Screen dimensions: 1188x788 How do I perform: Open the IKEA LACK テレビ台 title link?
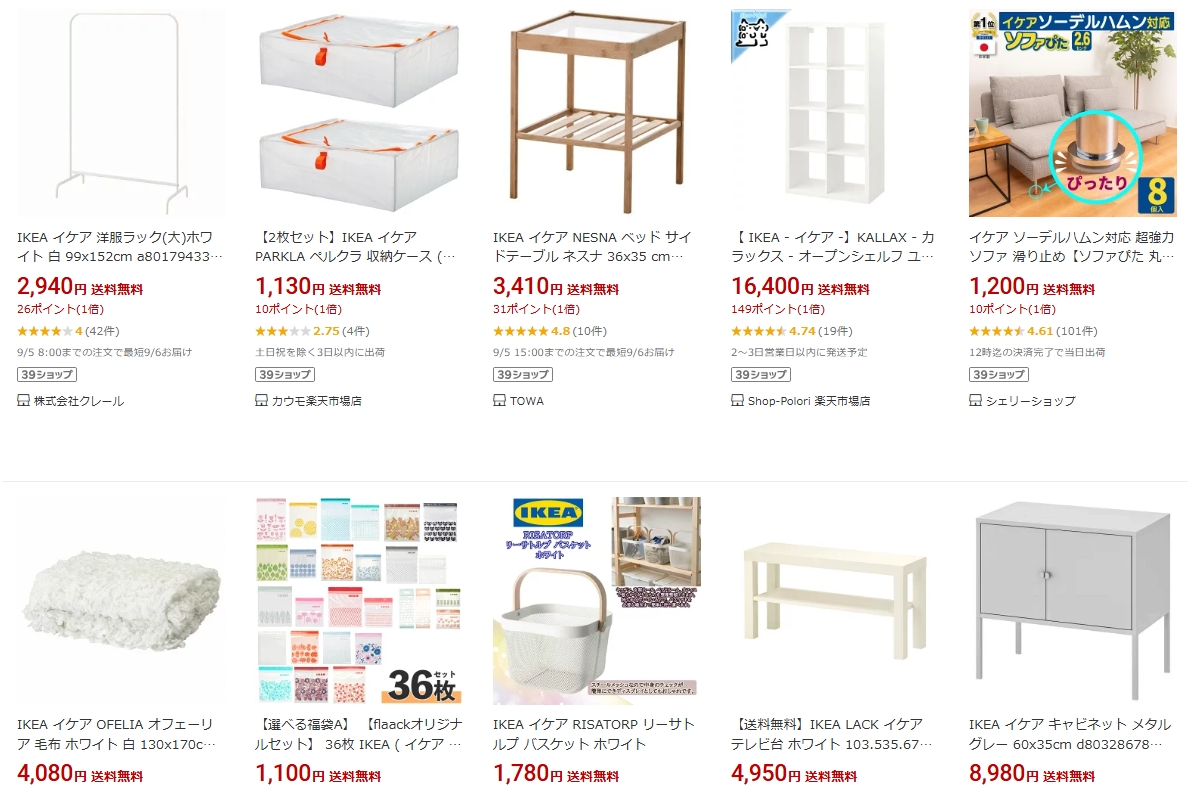832,734
